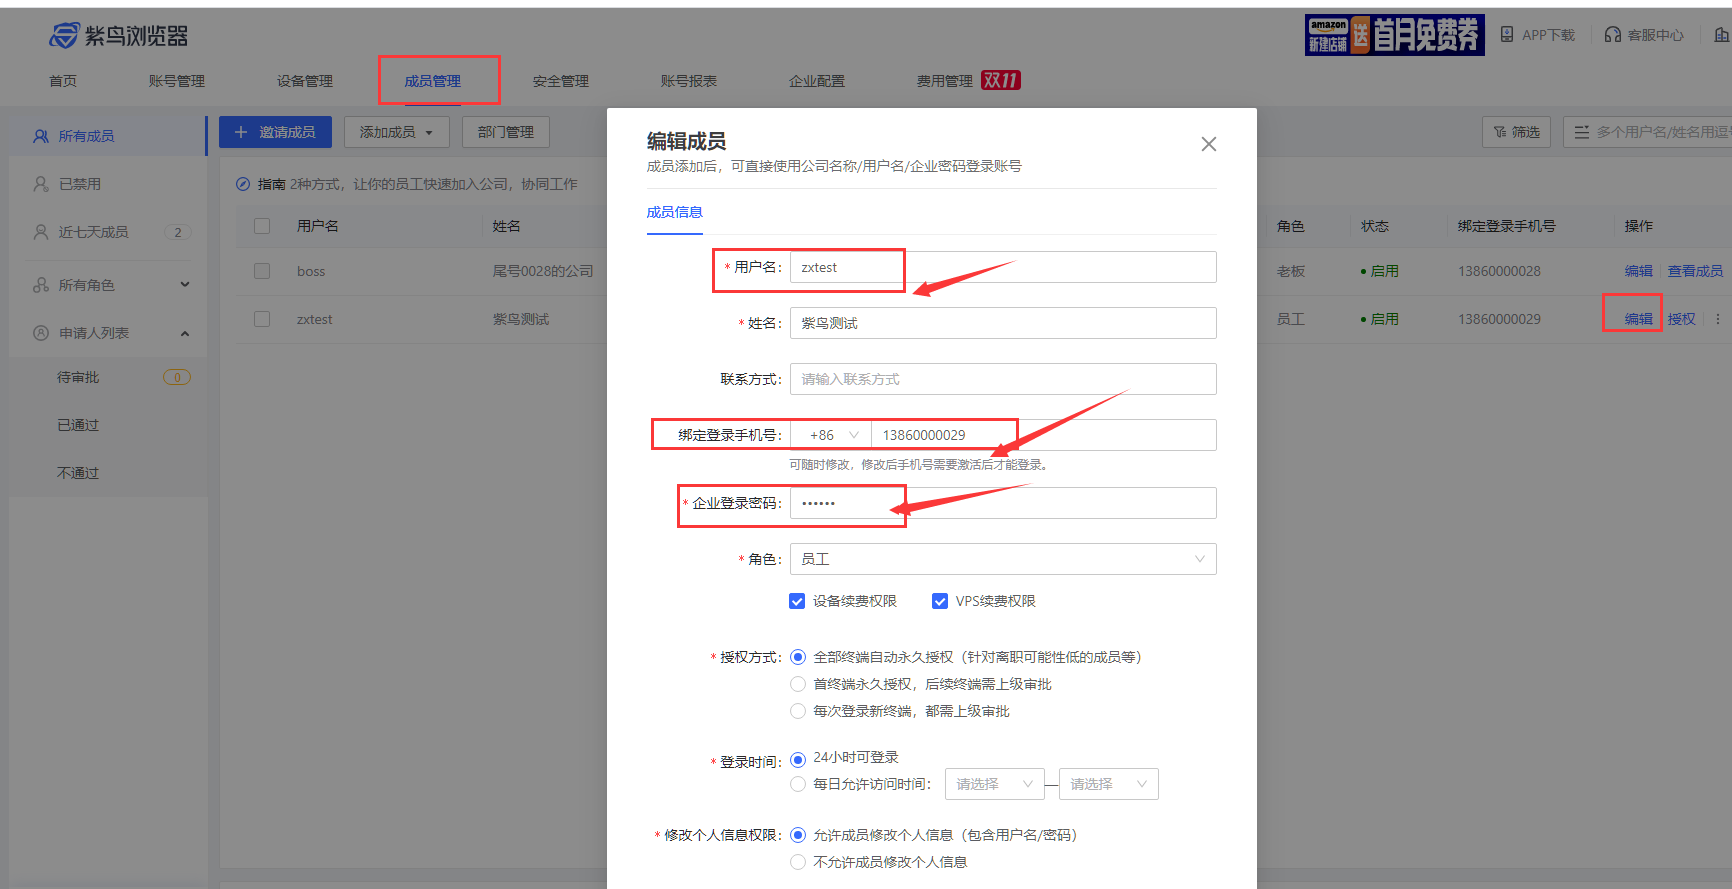The image size is (1732, 889).
Task: Select 每次登录新终端，都需上级审批 radio option
Action: pyautogui.click(x=798, y=711)
